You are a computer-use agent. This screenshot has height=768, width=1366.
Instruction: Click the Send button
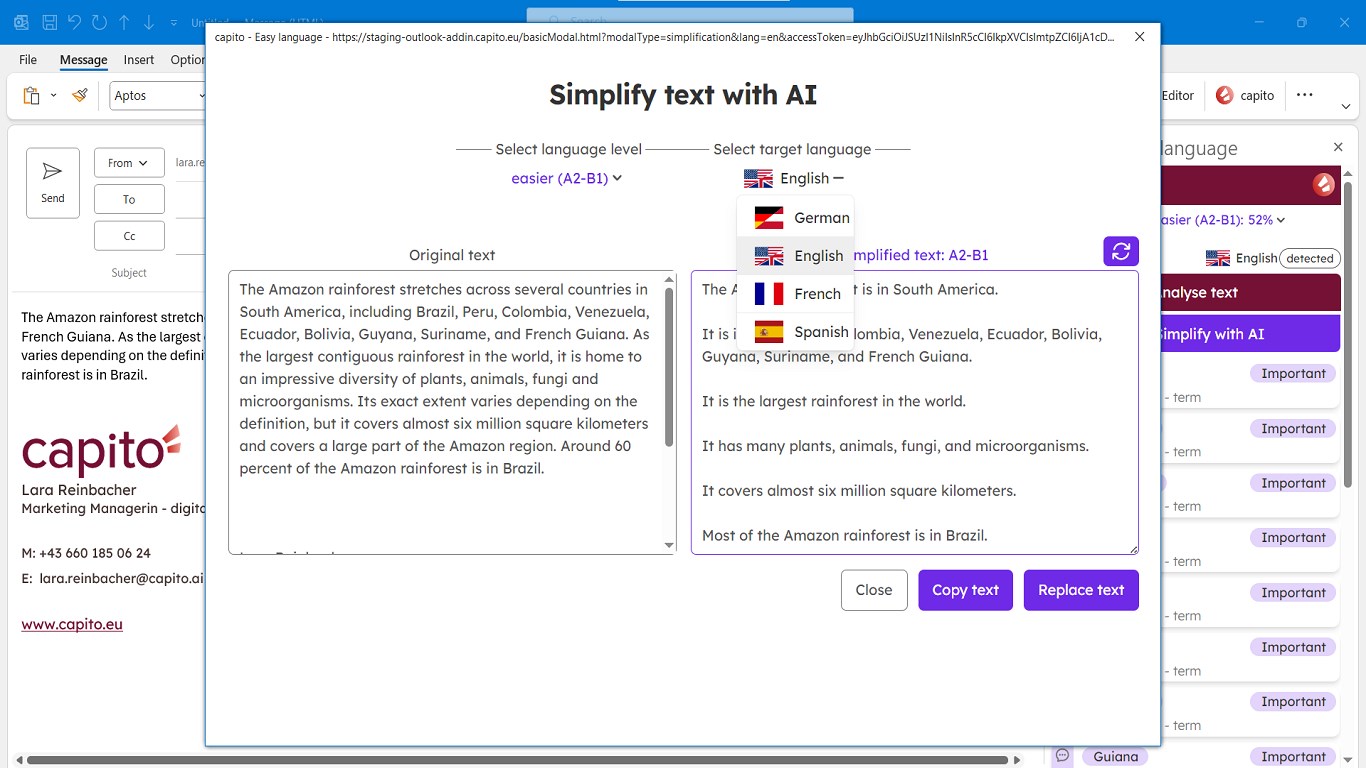[53, 183]
